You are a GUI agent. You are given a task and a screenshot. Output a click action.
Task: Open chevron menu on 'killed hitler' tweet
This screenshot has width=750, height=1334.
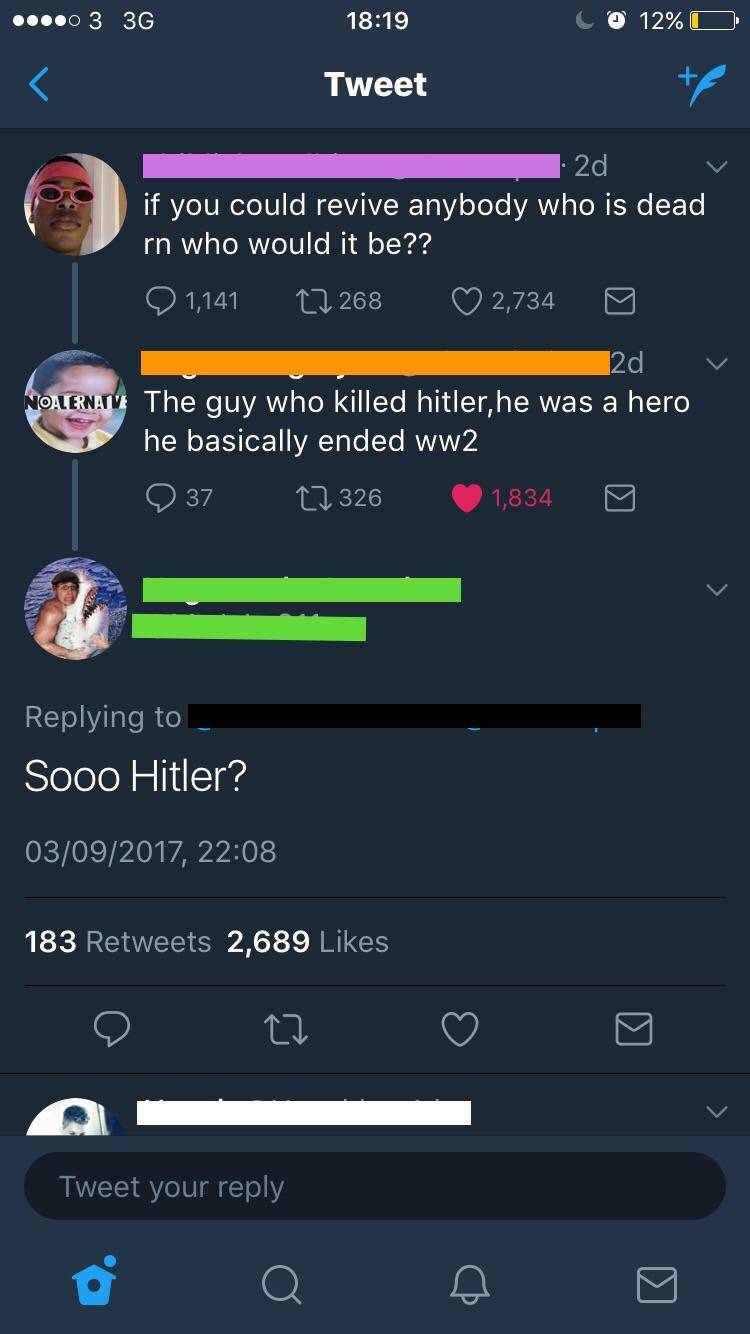click(x=716, y=364)
